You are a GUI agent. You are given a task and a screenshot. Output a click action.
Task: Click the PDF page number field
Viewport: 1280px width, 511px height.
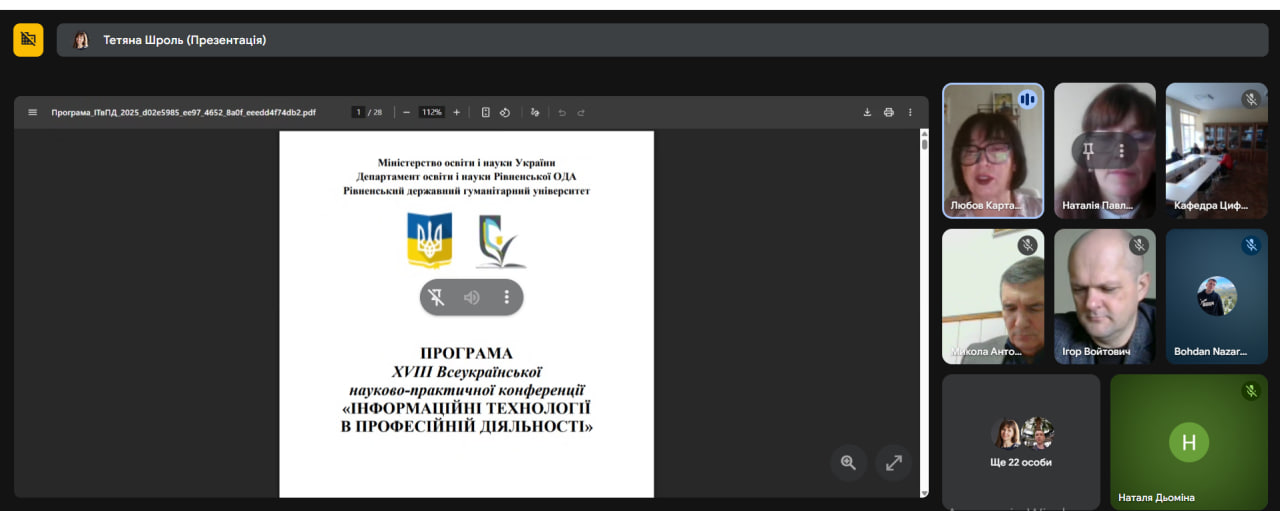click(358, 112)
